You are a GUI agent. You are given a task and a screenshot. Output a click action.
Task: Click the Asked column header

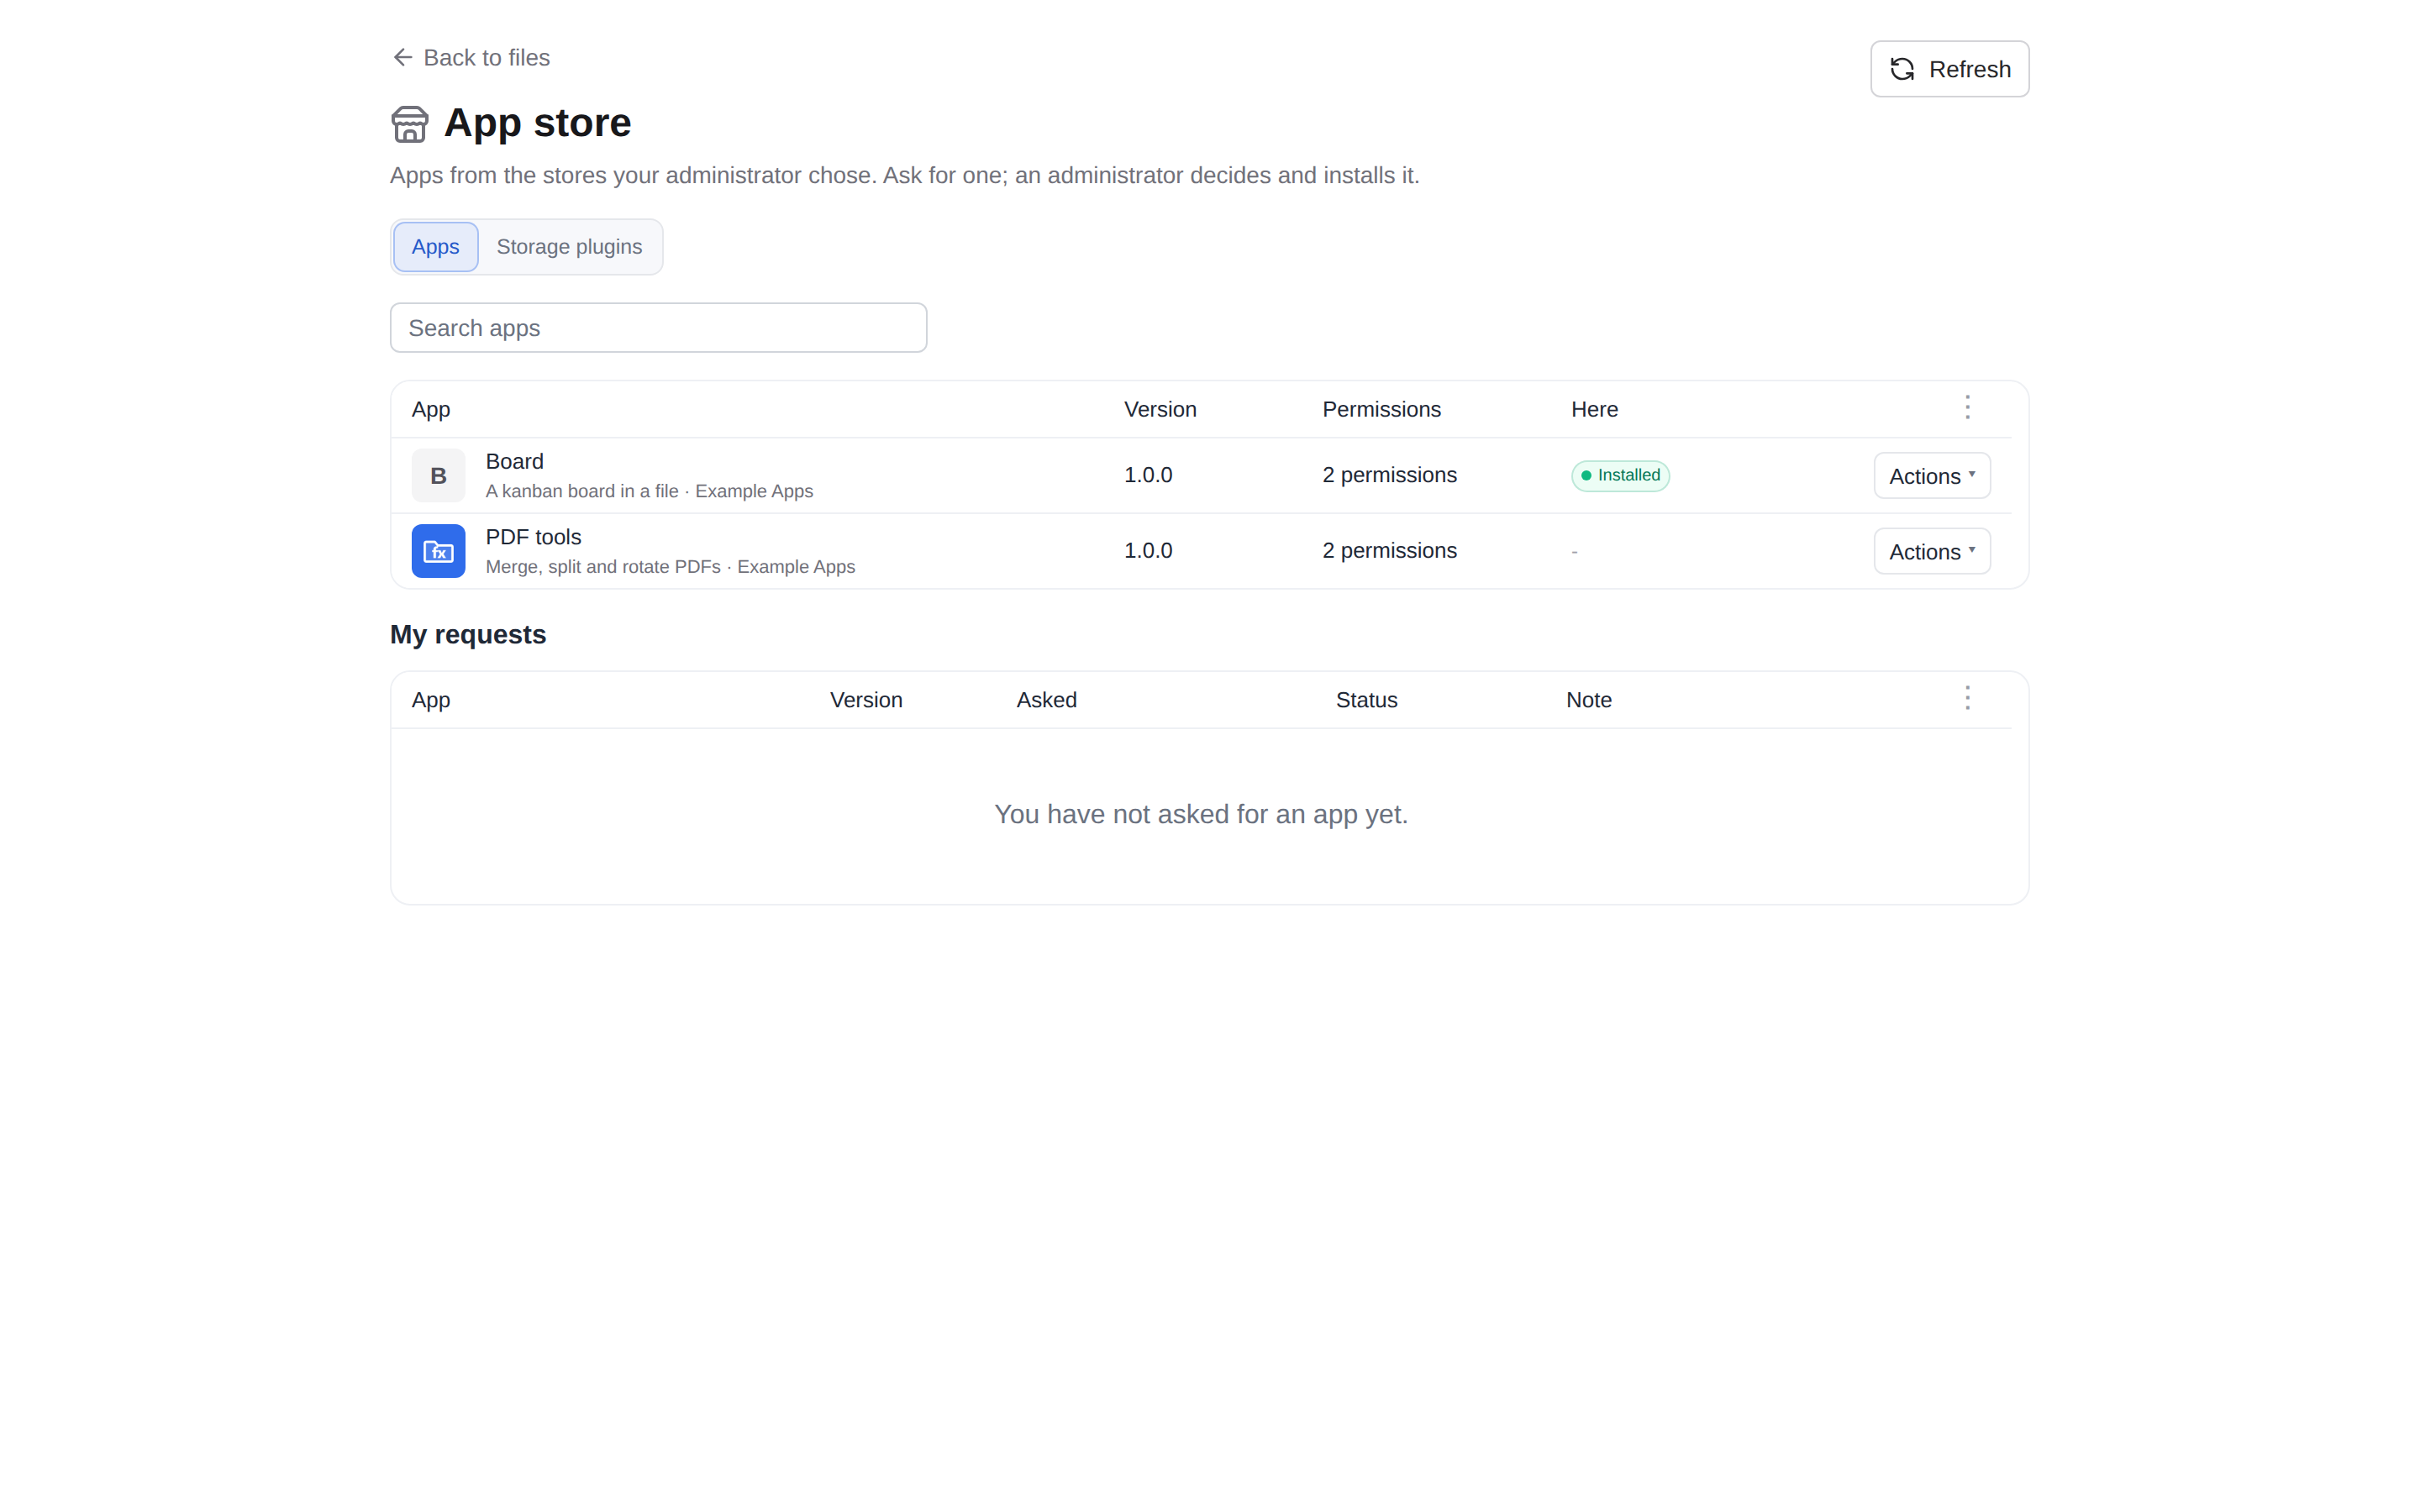[1046, 700]
